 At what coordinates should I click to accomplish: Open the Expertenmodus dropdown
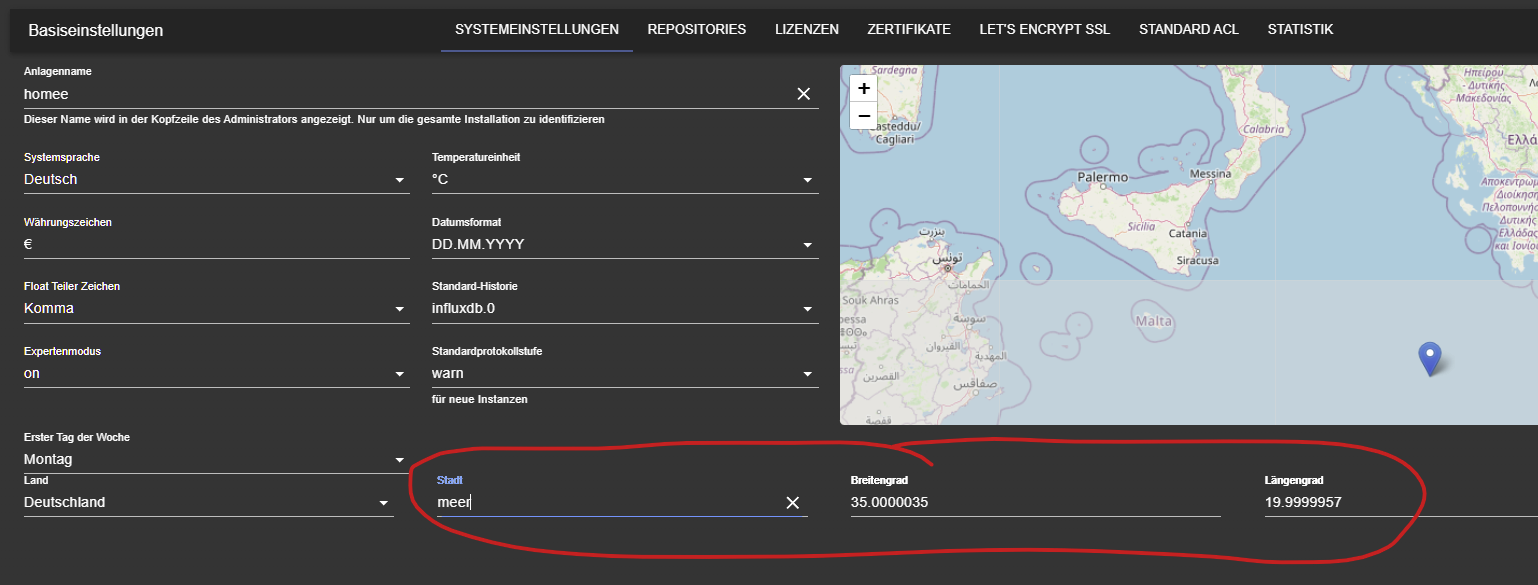216,374
